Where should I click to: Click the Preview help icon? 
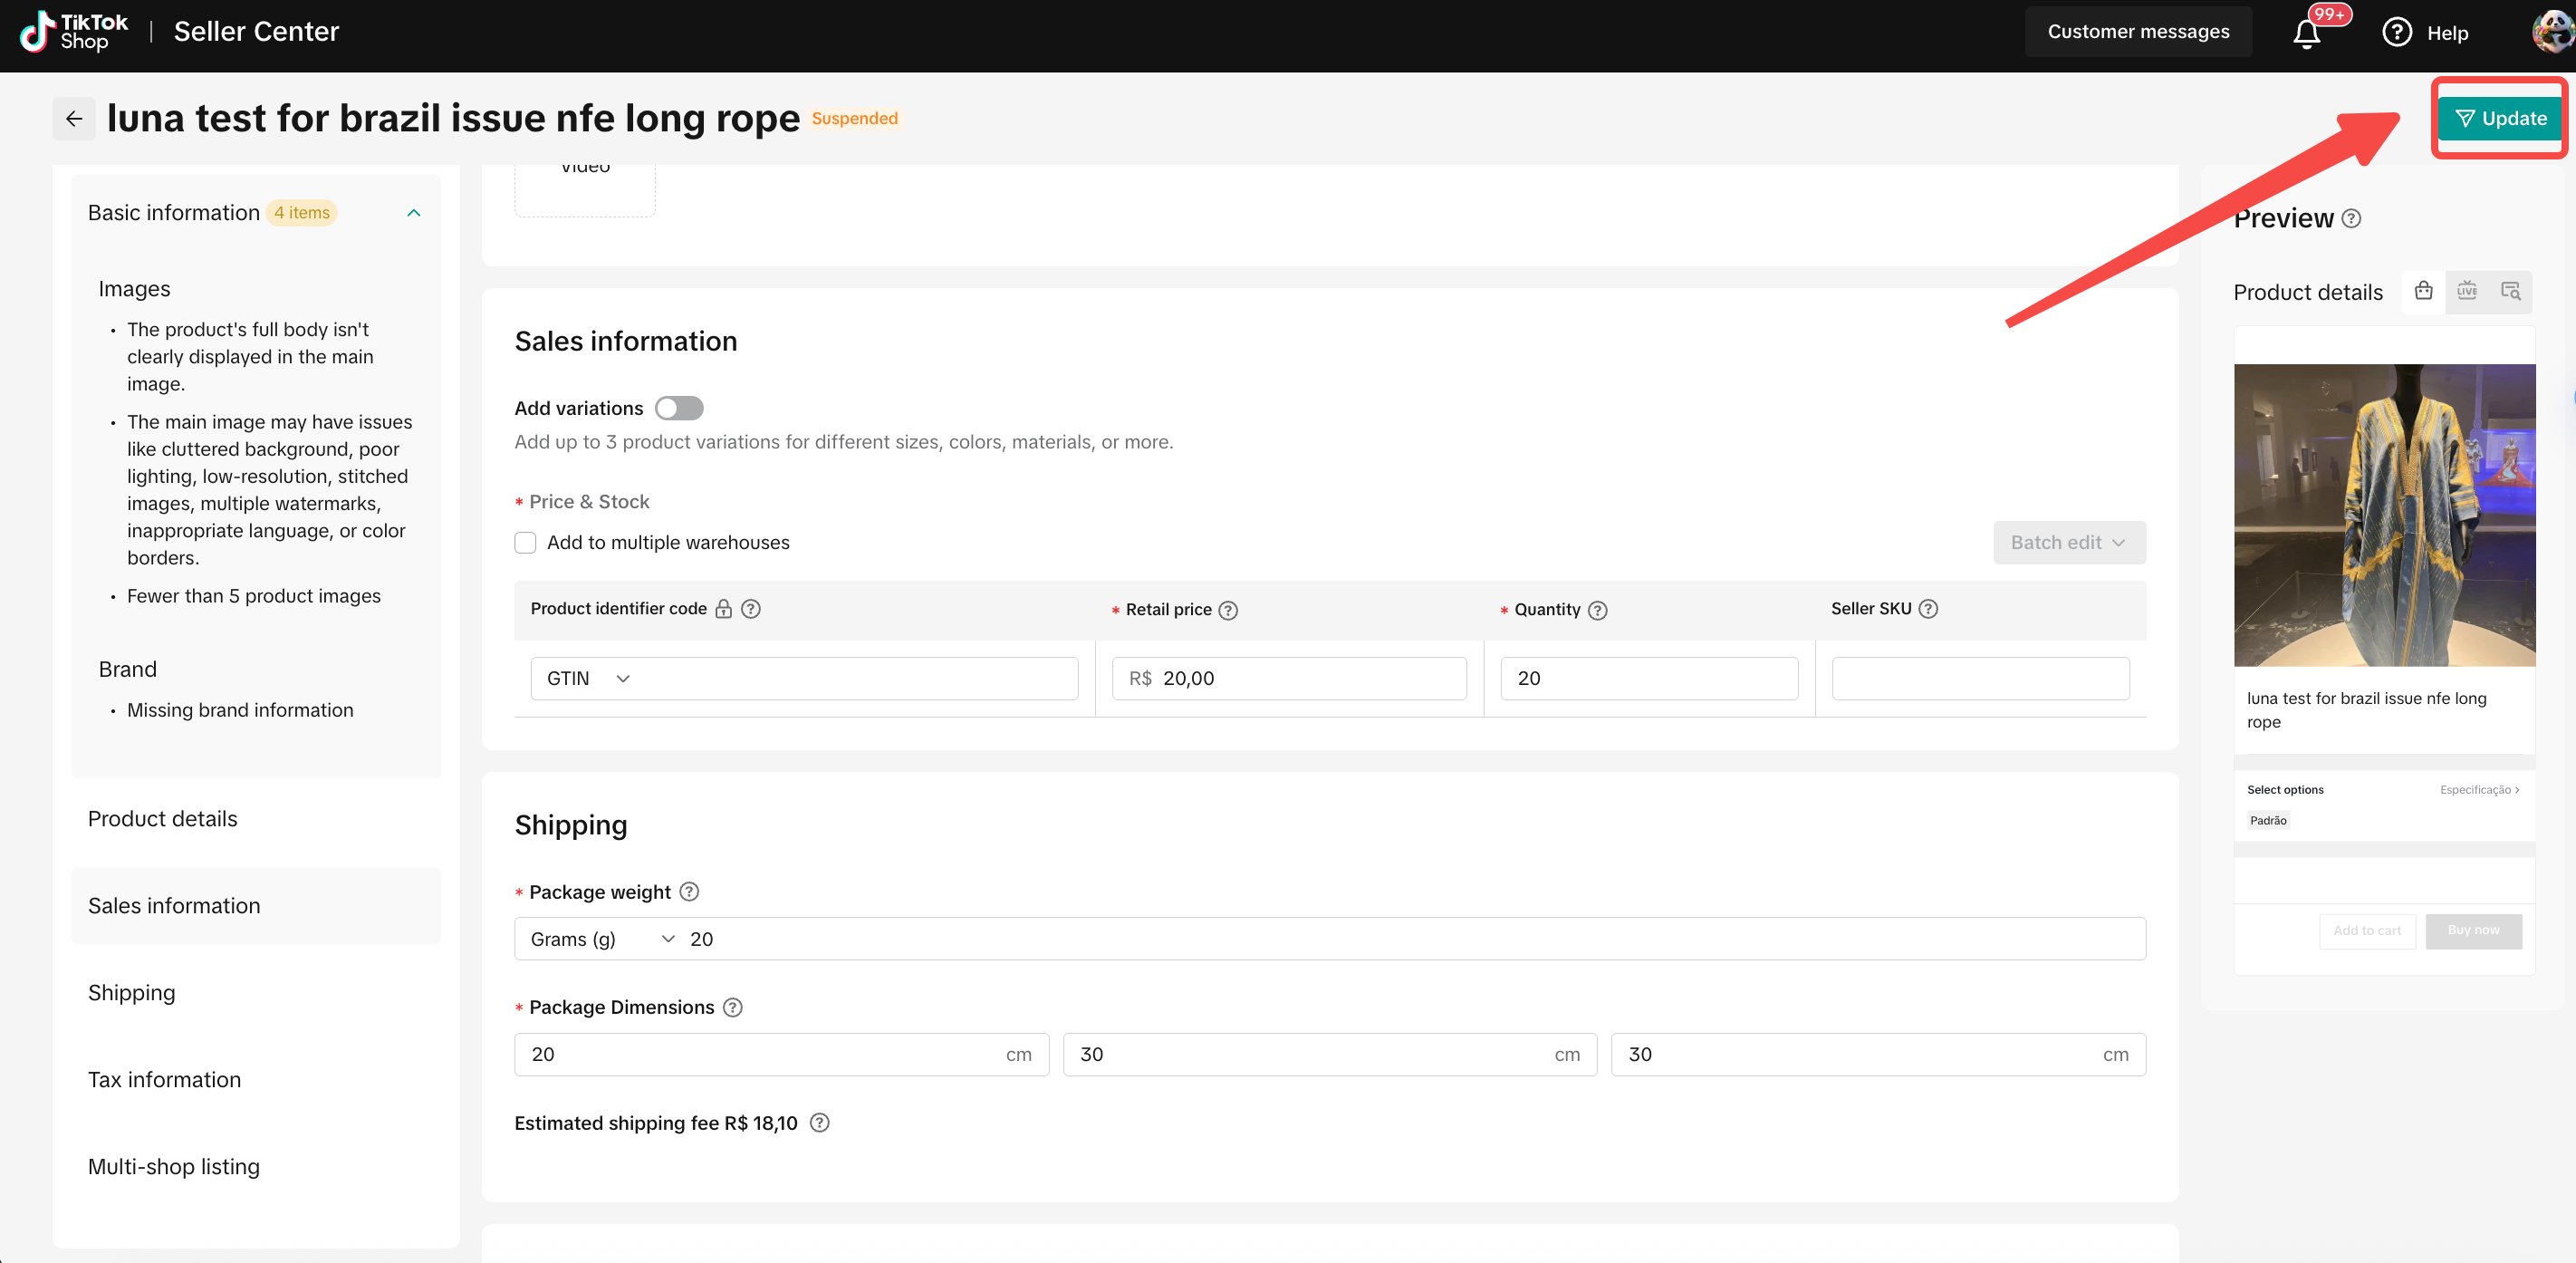coord(2351,219)
